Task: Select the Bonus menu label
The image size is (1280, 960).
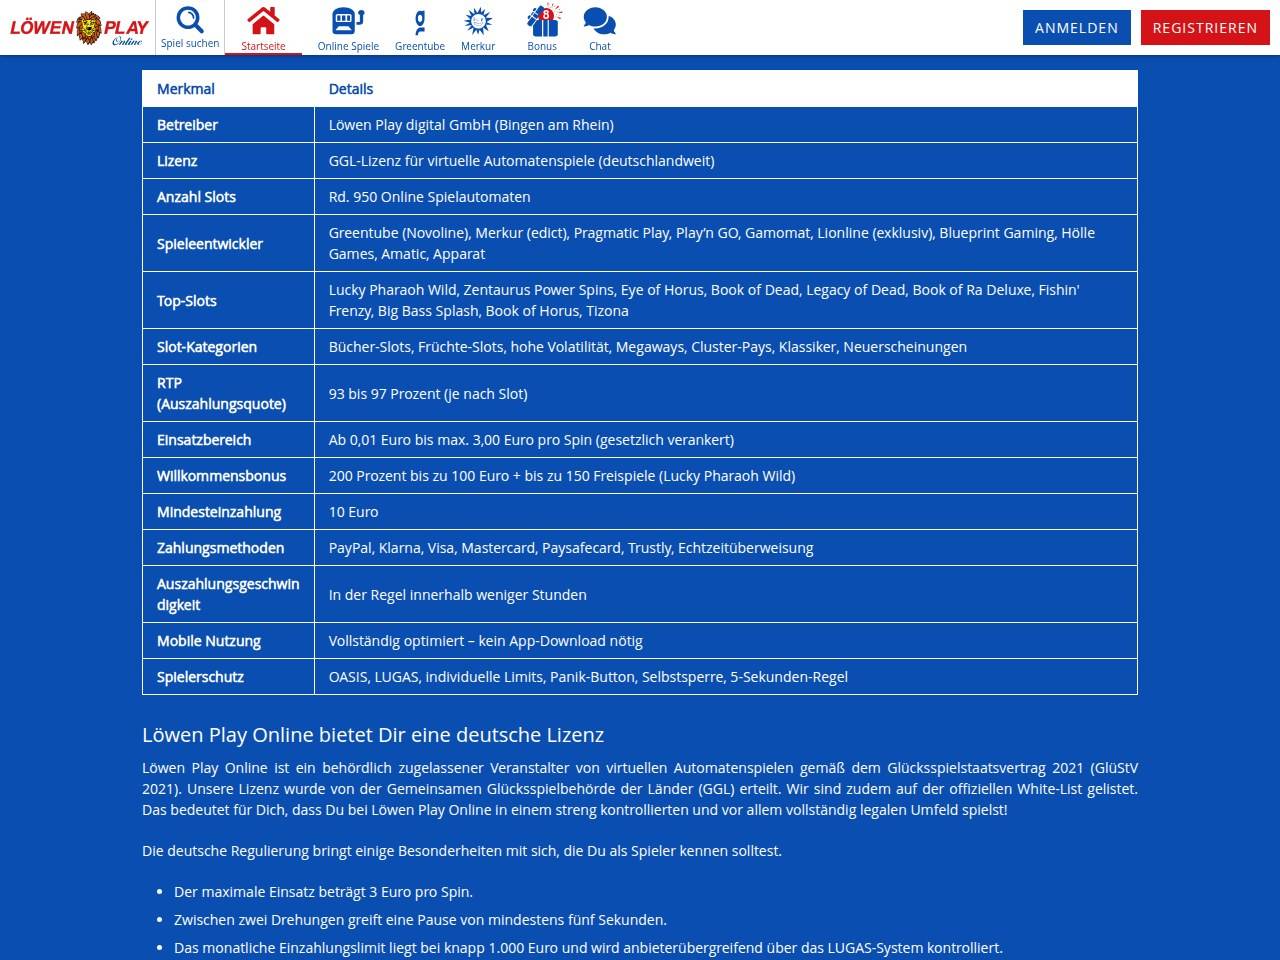Action: click(x=542, y=46)
